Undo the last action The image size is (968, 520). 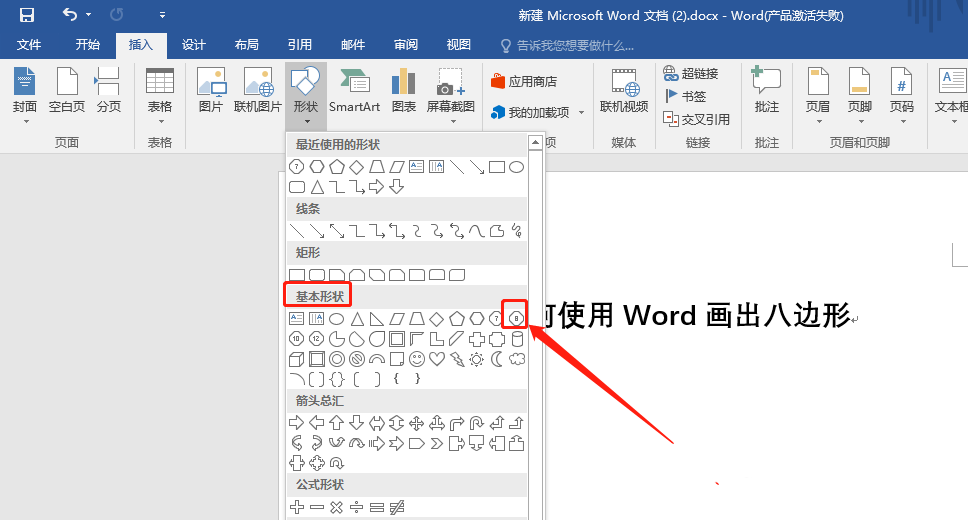(70, 14)
